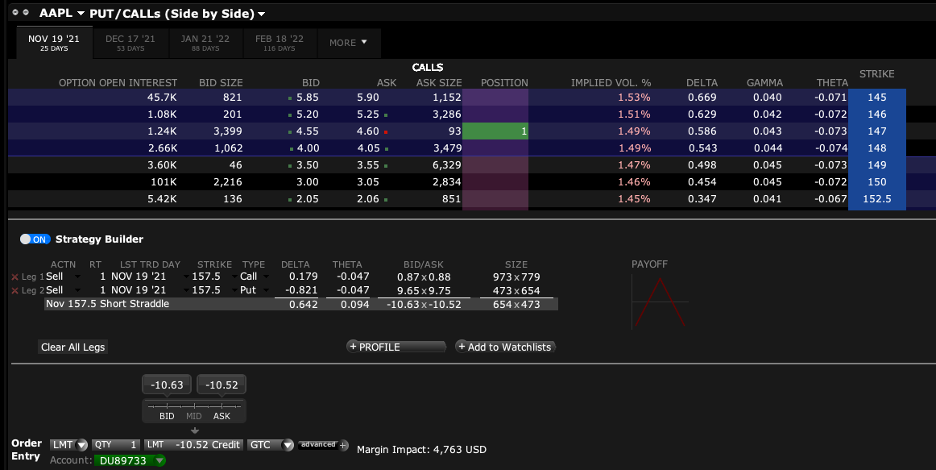Viewport: 936px width, 470px height.
Task: Click the IMPLIED VOL. % column header
Action: click(x=611, y=82)
